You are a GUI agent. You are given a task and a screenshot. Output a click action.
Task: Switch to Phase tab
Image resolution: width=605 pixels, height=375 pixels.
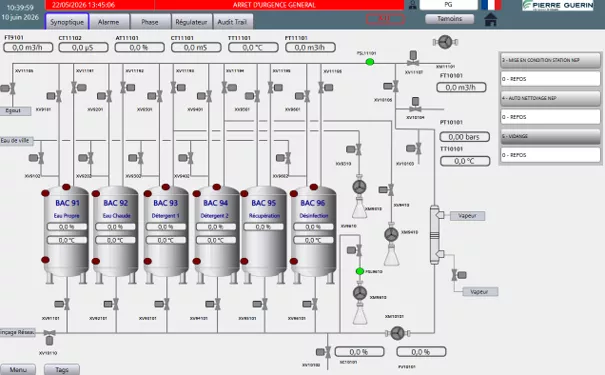point(150,22)
